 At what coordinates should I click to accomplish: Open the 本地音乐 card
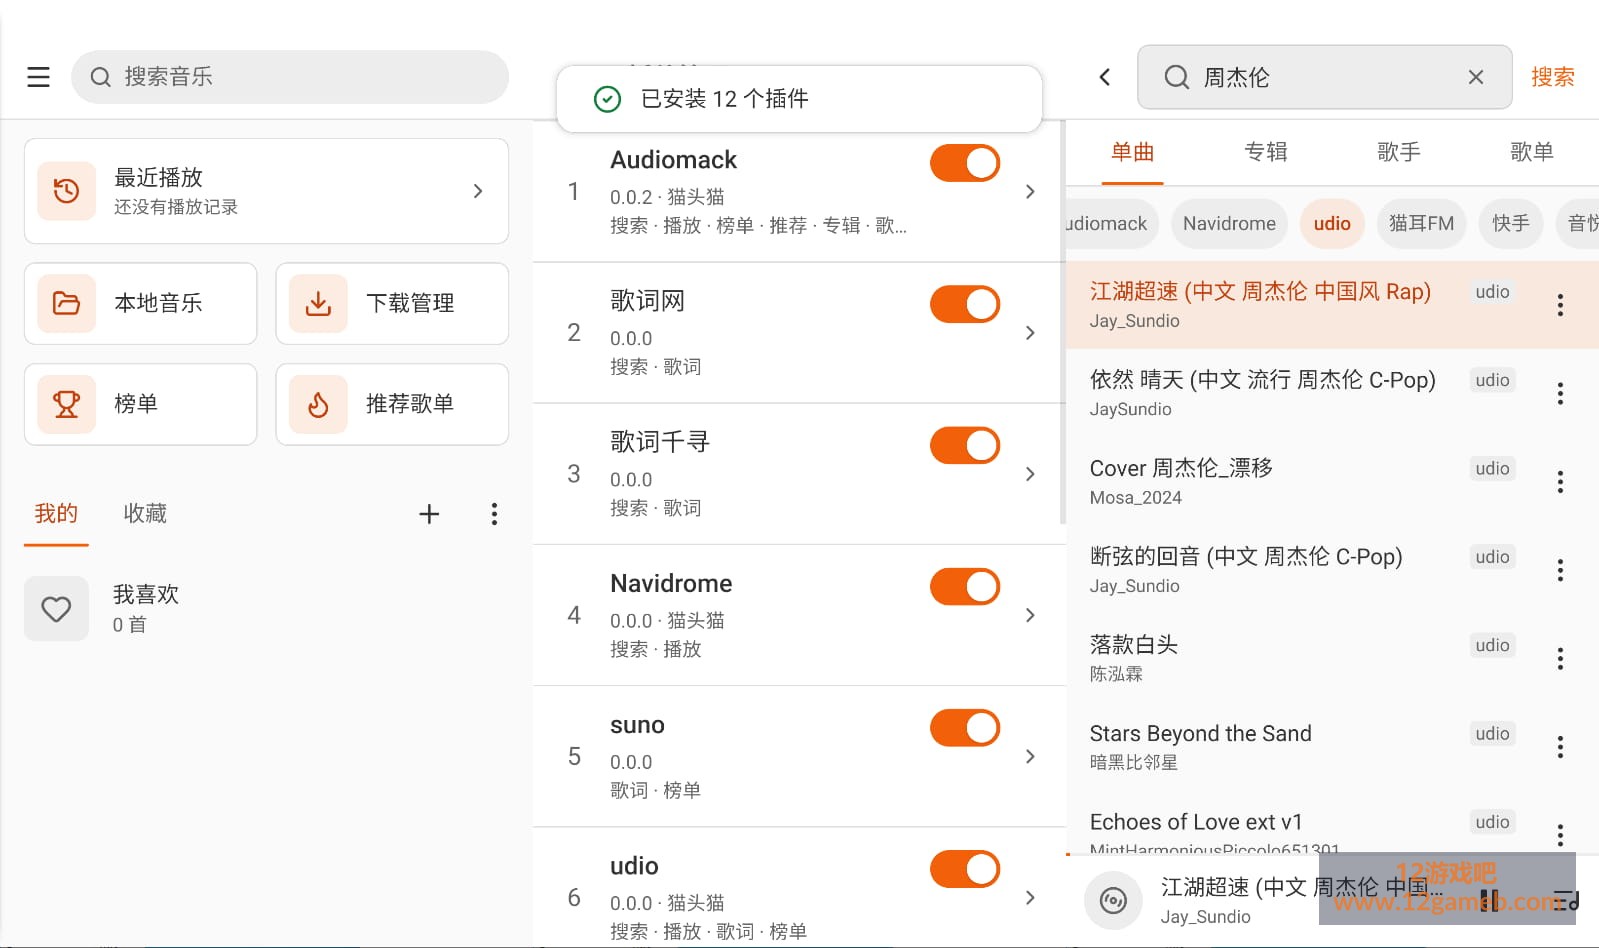tap(141, 304)
